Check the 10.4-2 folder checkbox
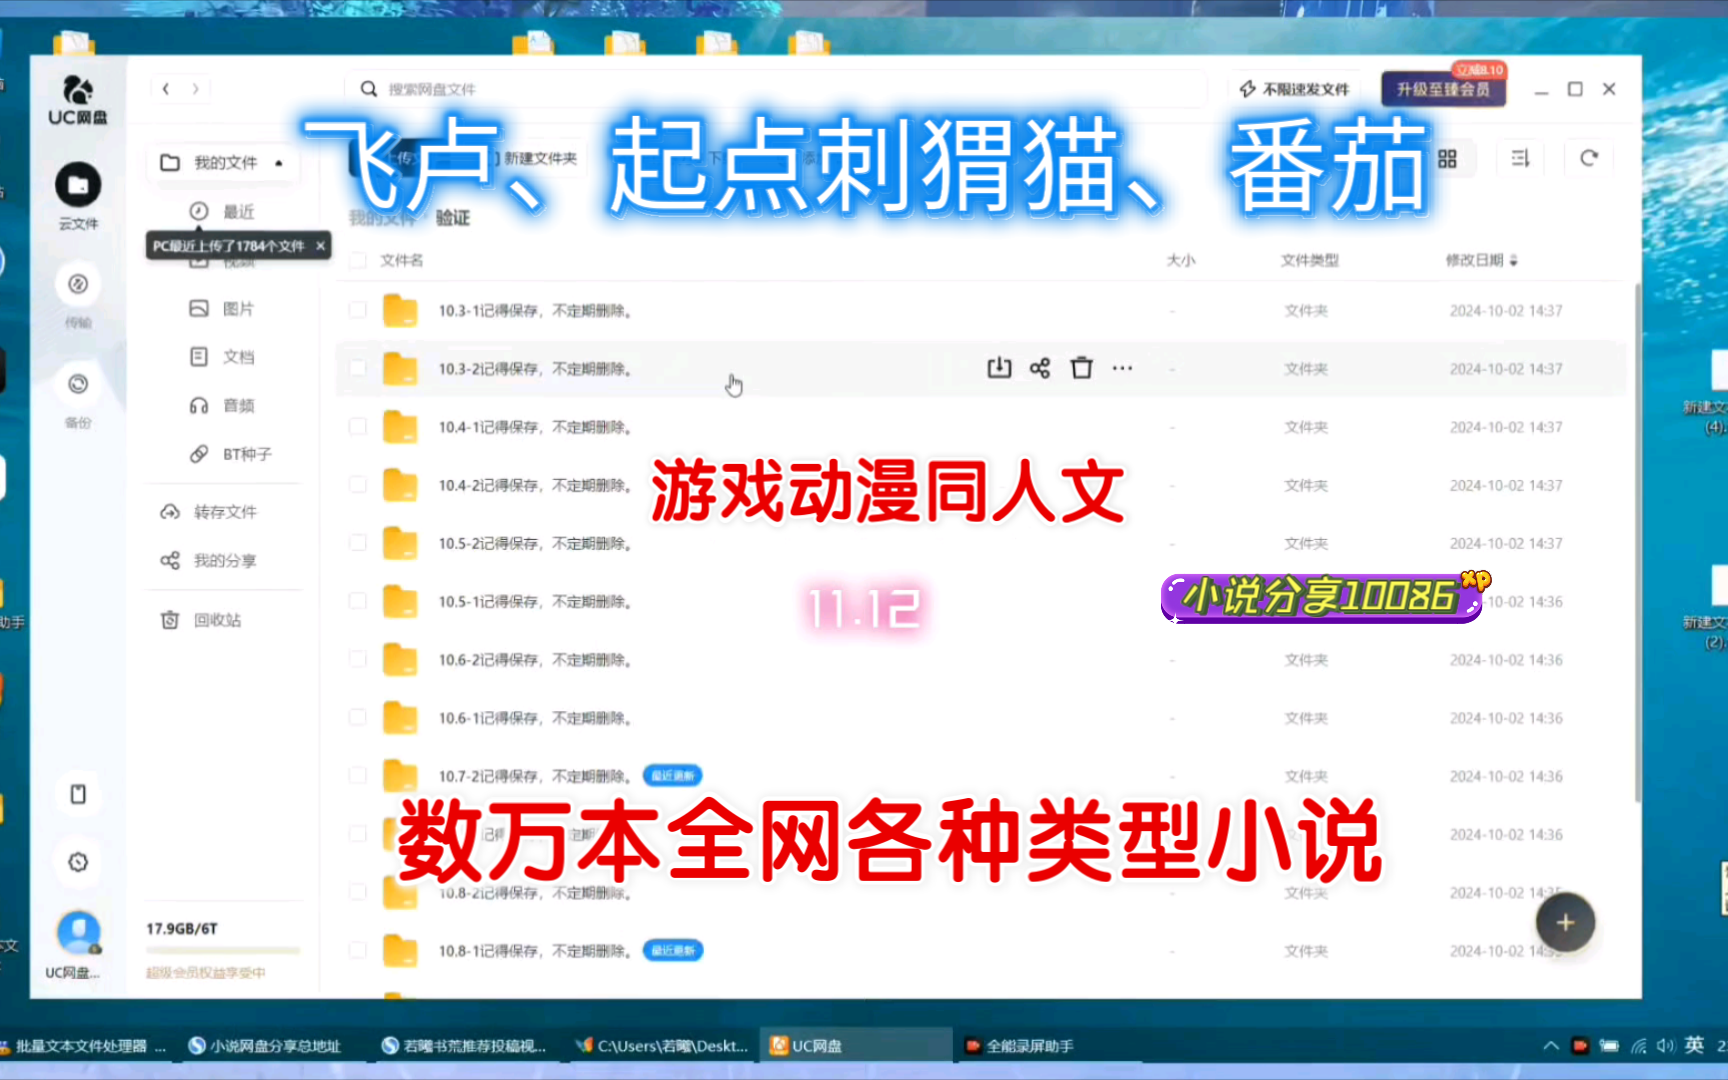This screenshot has height=1080, width=1728. click(357, 485)
